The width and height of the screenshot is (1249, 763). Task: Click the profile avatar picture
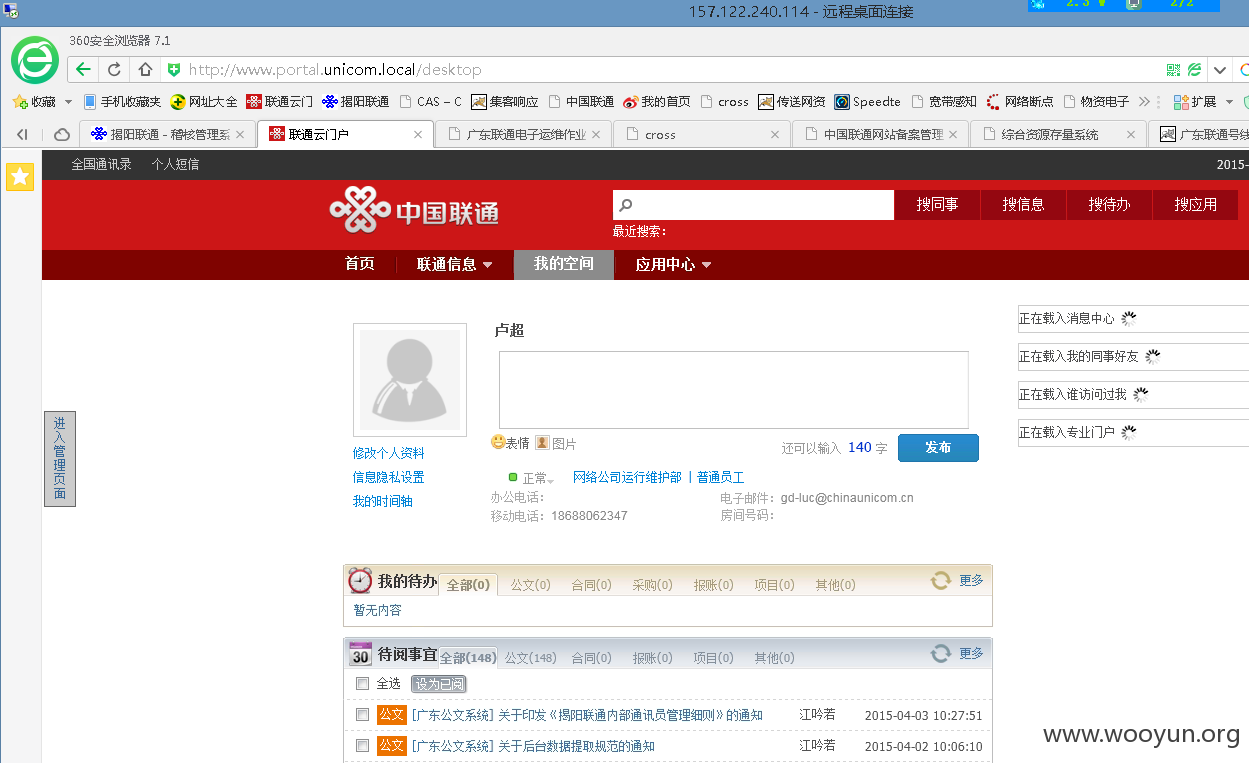(x=410, y=380)
